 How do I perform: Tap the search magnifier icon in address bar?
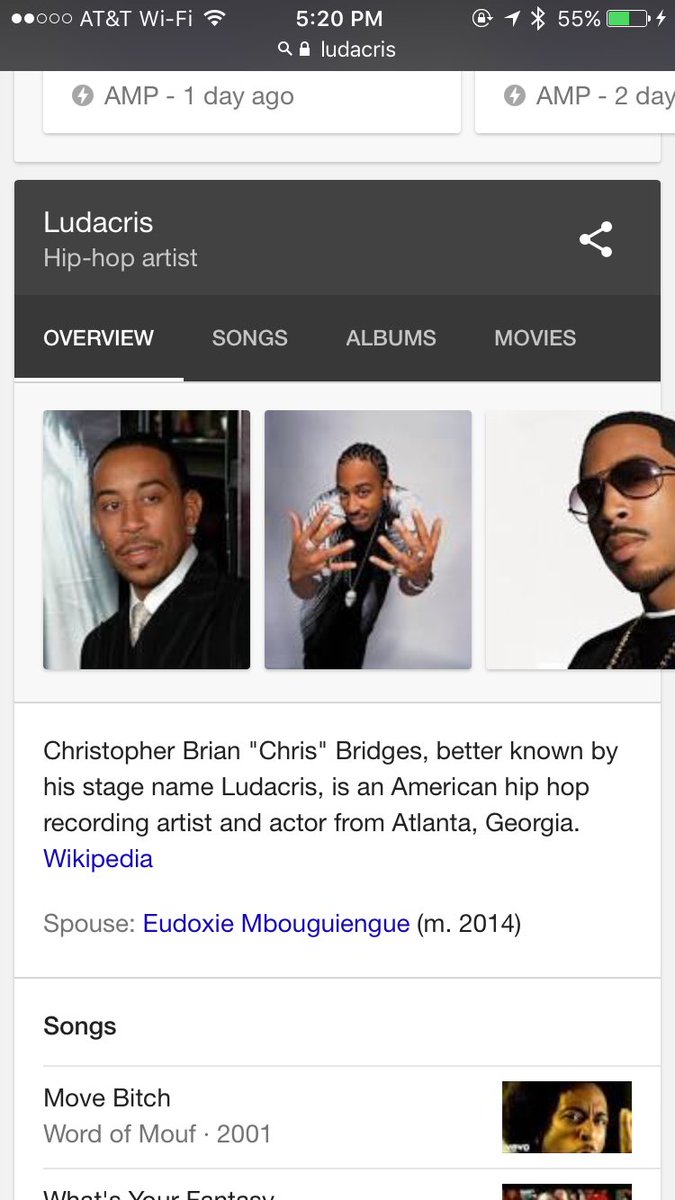pyautogui.click(x=285, y=49)
